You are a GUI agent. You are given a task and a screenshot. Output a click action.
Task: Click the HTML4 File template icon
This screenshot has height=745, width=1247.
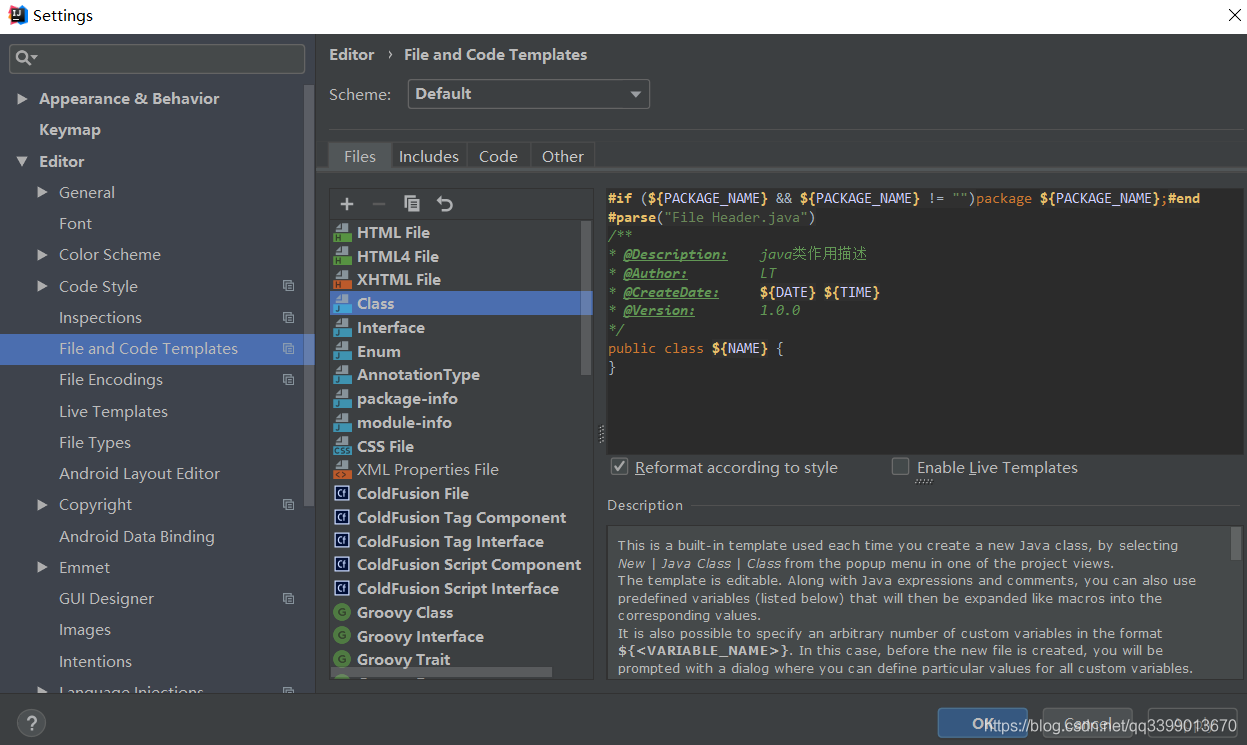[343, 256]
